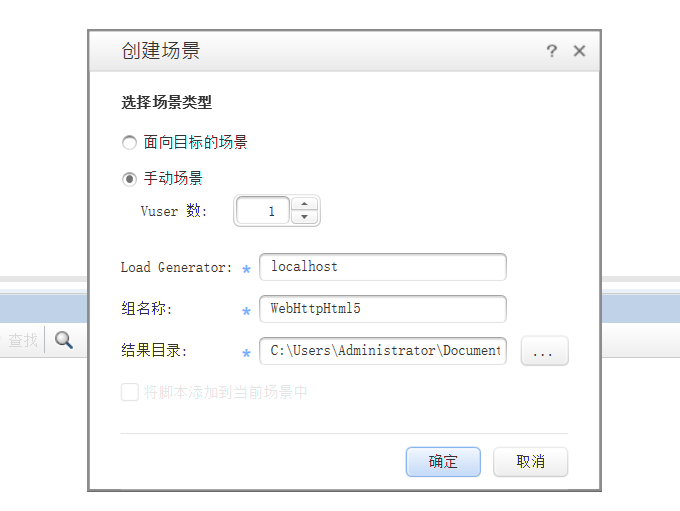This screenshot has width=680, height=511.
Task: Dismiss dialog using 取消 button
Action: click(530, 462)
